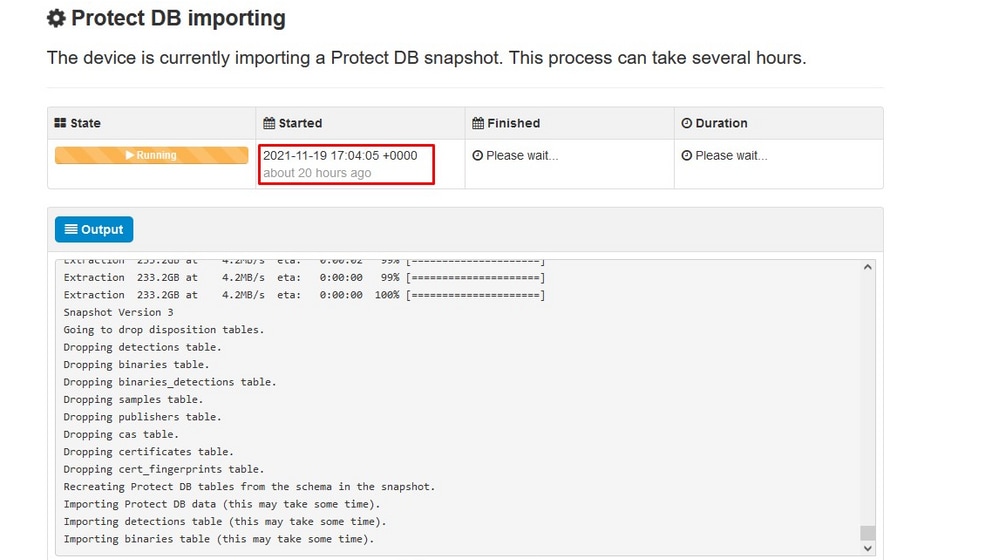The width and height of the screenshot is (999, 560).
Task: Click the clock icon in Duration cell
Action: [x=686, y=155]
